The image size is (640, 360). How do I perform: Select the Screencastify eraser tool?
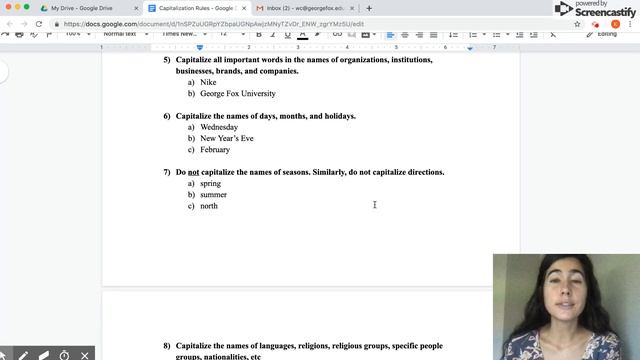click(x=44, y=355)
